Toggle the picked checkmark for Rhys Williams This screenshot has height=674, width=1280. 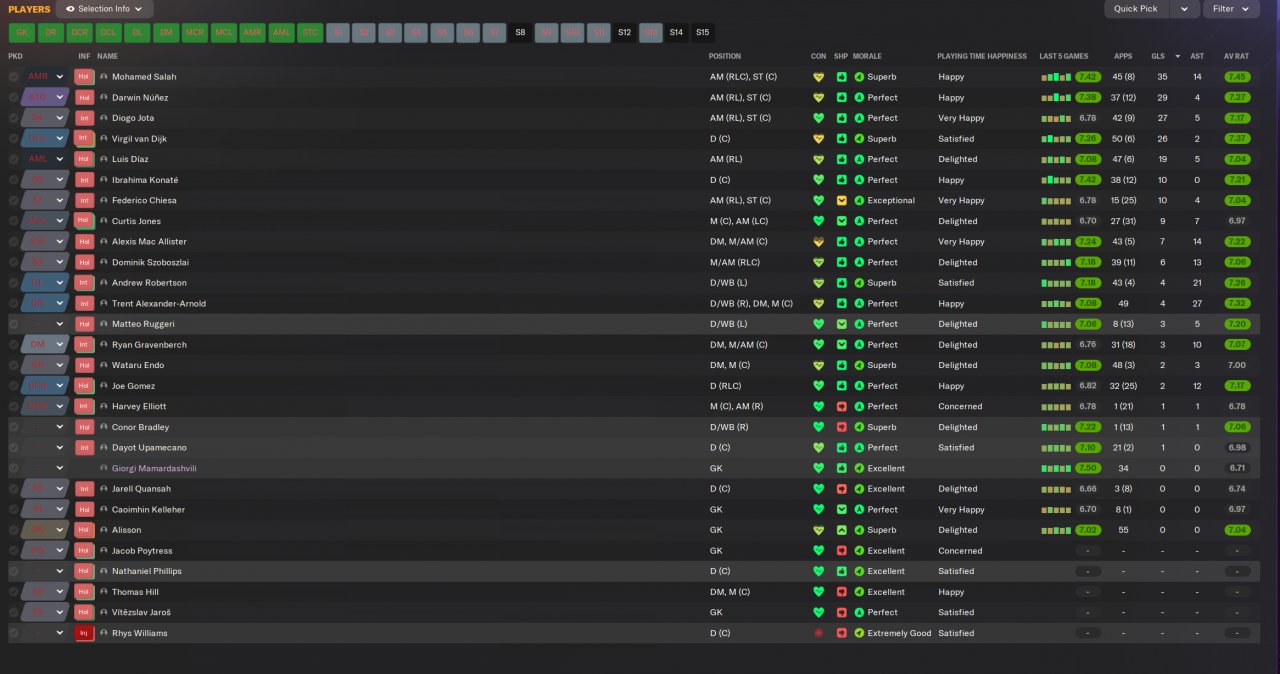coord(14,633)
